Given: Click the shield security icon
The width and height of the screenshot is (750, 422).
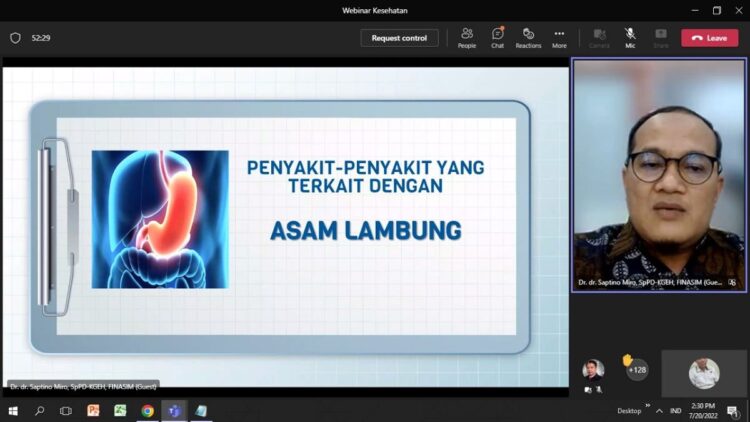Looking at the screenshot, I should pyautogui.click(x=15, y=38).
